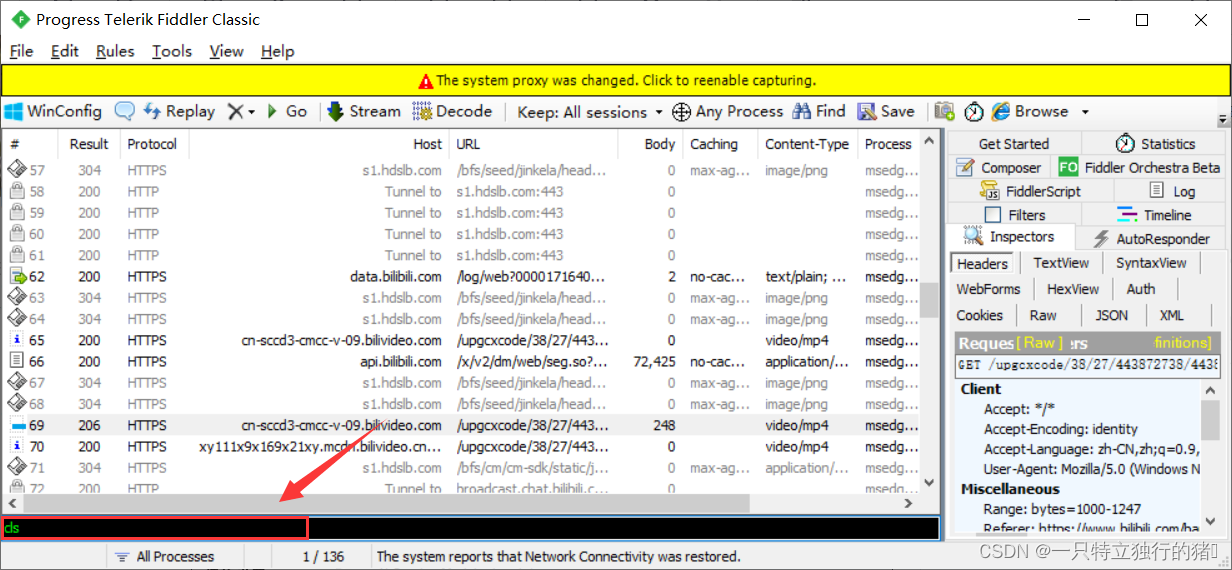Select the Cookies inspector tab
This screenshot has width=1232, height=570.
(x=979, y=315)
